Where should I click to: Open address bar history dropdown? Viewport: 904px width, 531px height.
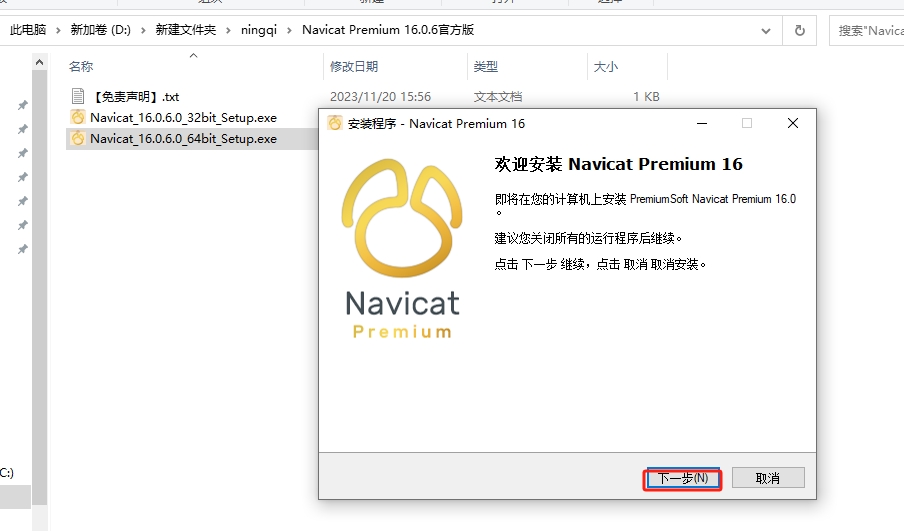pyautogui.click(x=766, y=31)
